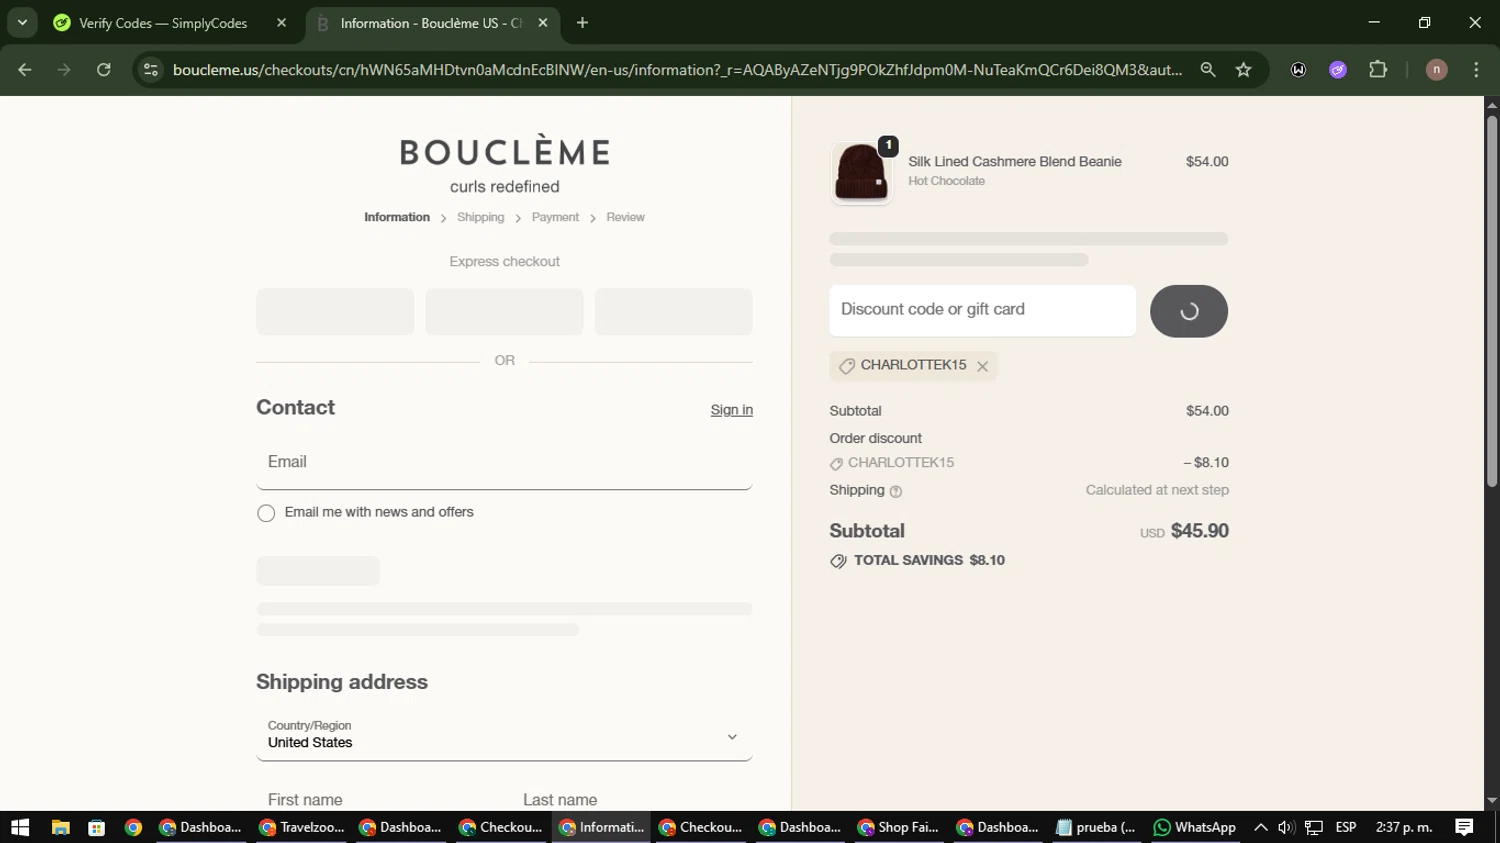Open the Travelzoo Chrome taskbar window
1500x843 pixels.
click(x=301, y=827)
